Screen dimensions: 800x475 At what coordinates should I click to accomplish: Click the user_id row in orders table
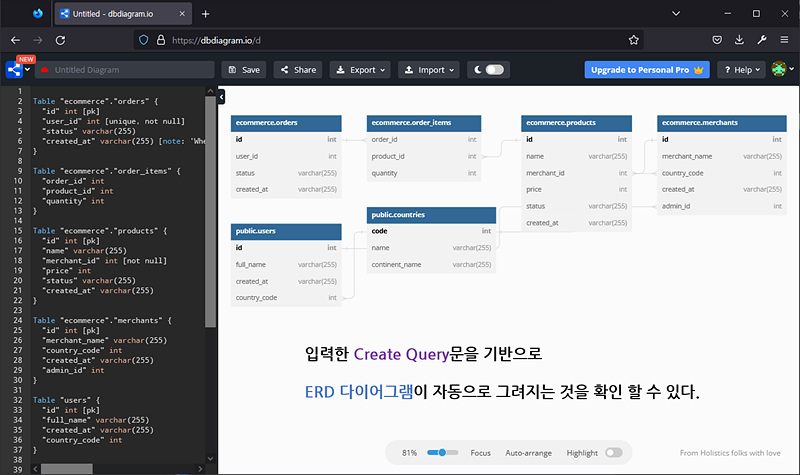(286, 156)
